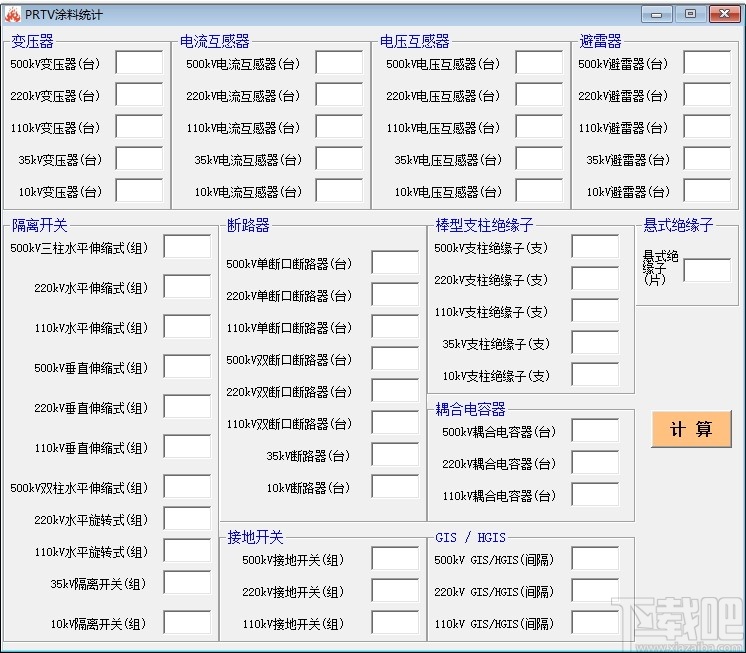Close the PRTV涂料统计 window

pyautogui.click(x=725, y=14)
